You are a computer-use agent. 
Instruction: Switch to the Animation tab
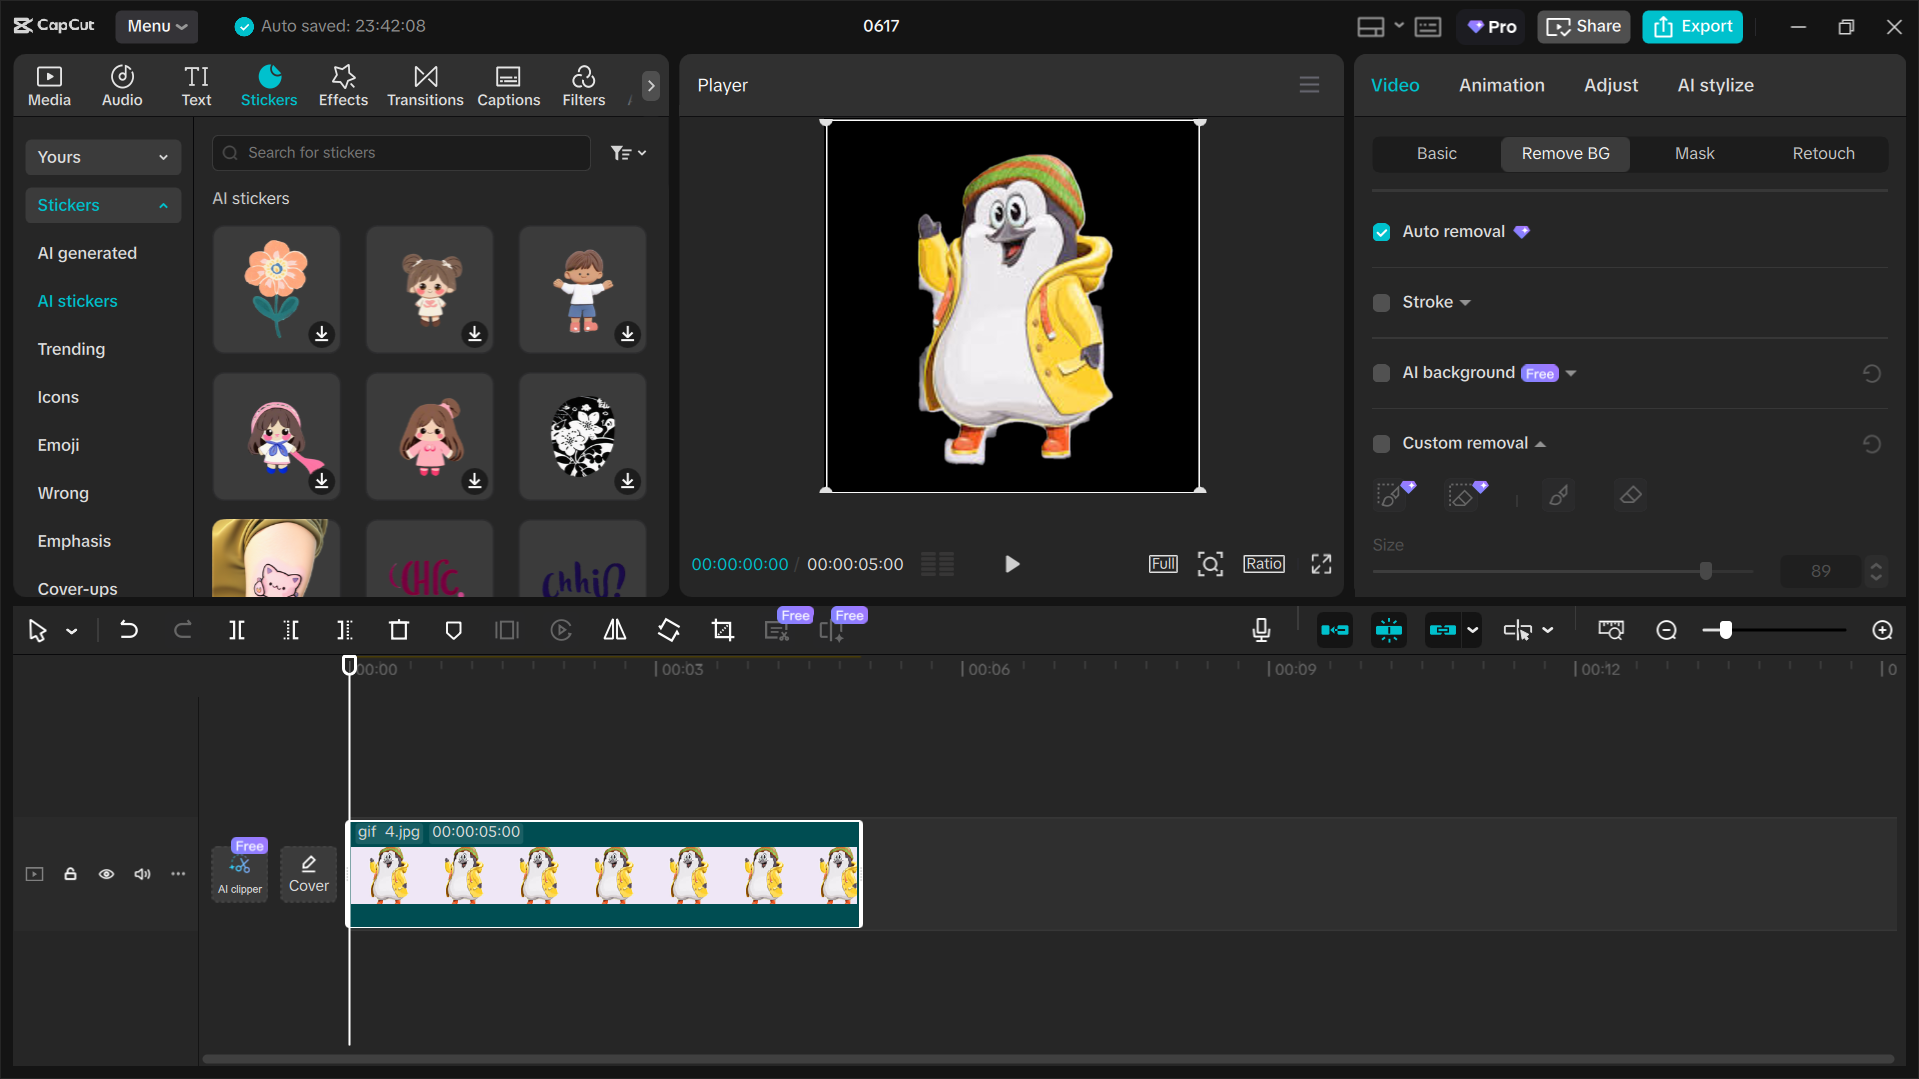(1501, 85)
